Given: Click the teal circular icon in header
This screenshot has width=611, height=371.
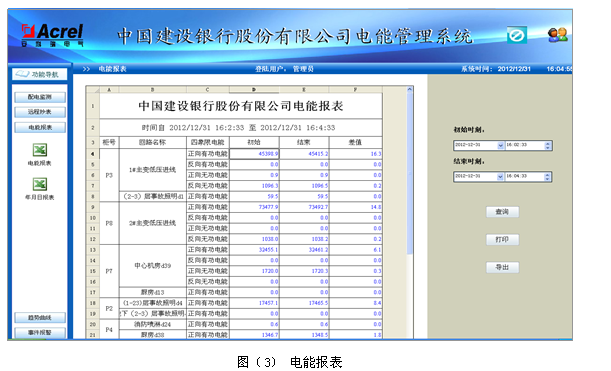Looking at the screenshot, I should [x=517, y=35].
